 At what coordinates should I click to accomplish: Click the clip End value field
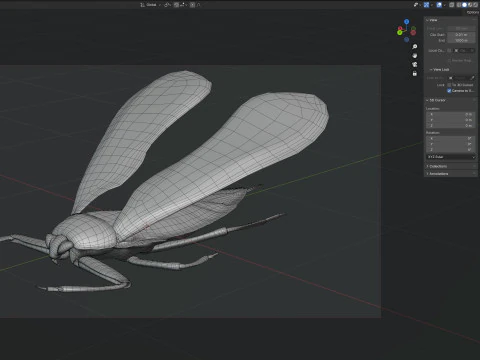pos(461,40)
